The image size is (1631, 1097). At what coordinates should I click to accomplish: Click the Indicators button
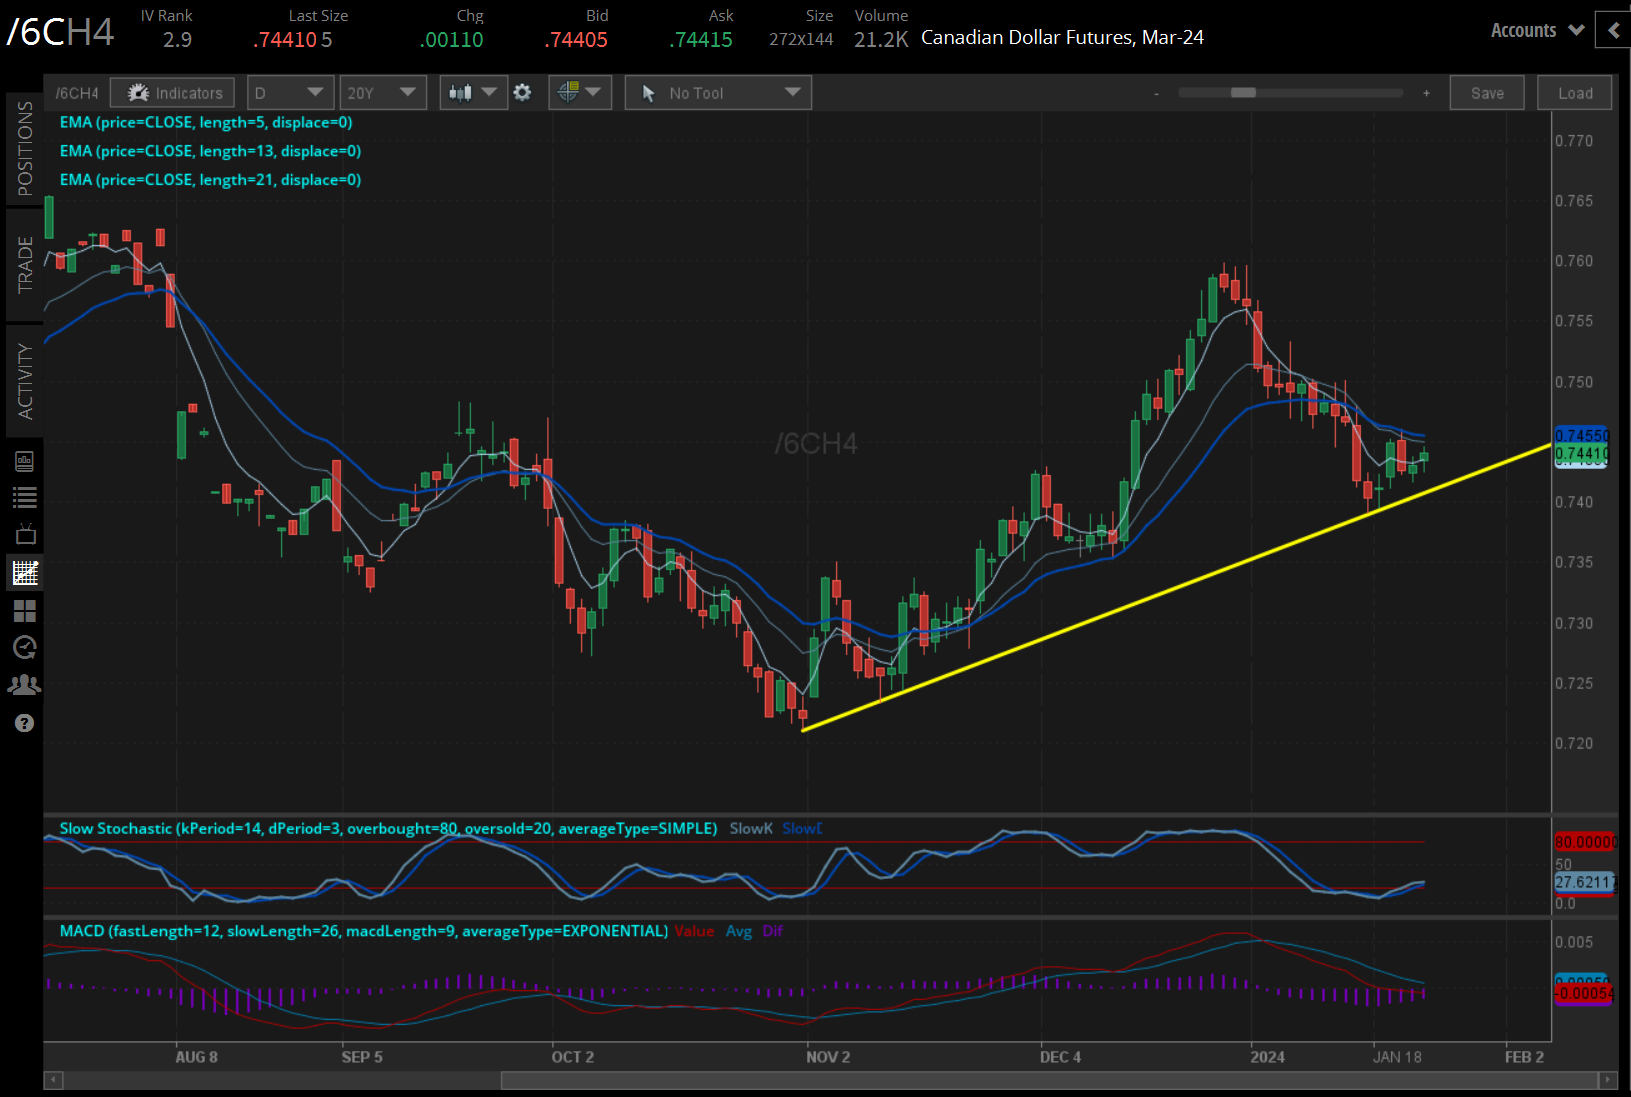click(173, 93)
